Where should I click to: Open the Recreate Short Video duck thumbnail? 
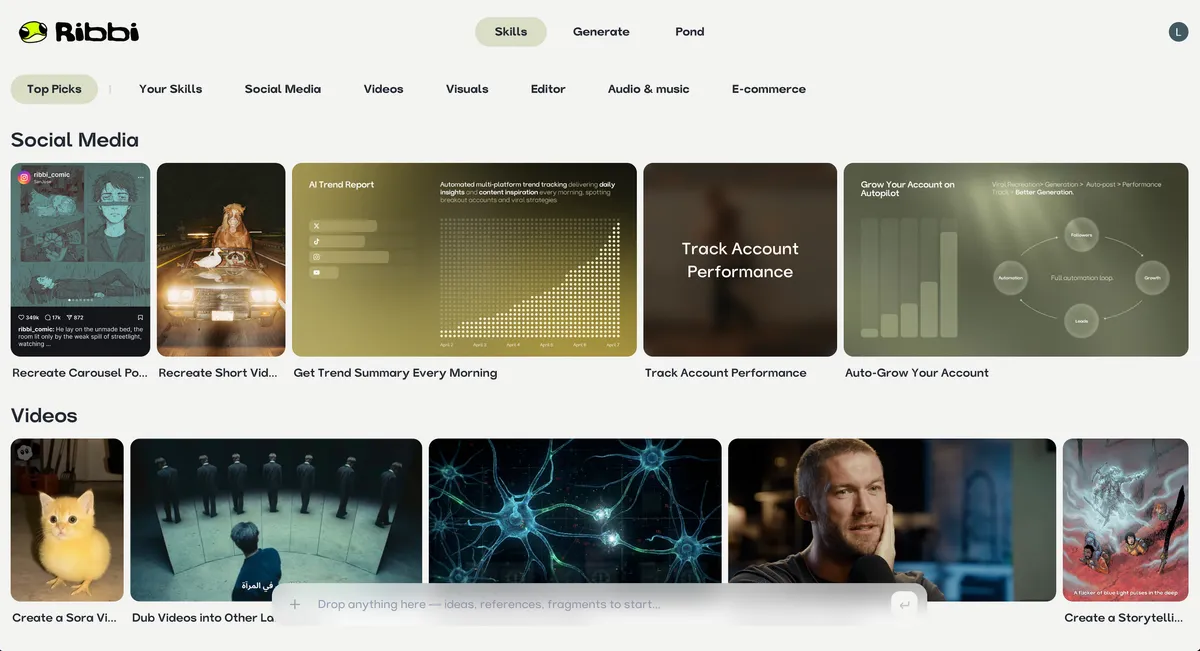221,260
